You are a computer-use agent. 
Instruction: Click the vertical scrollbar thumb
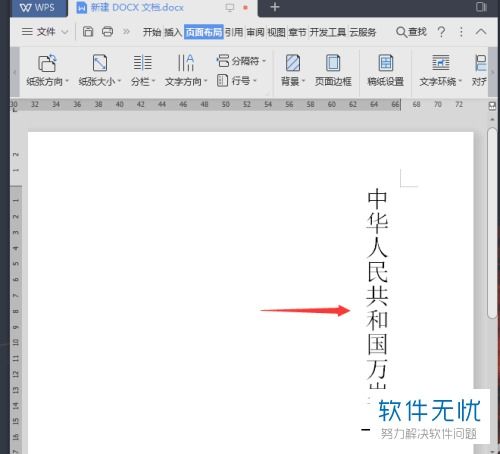coord(492,223)
